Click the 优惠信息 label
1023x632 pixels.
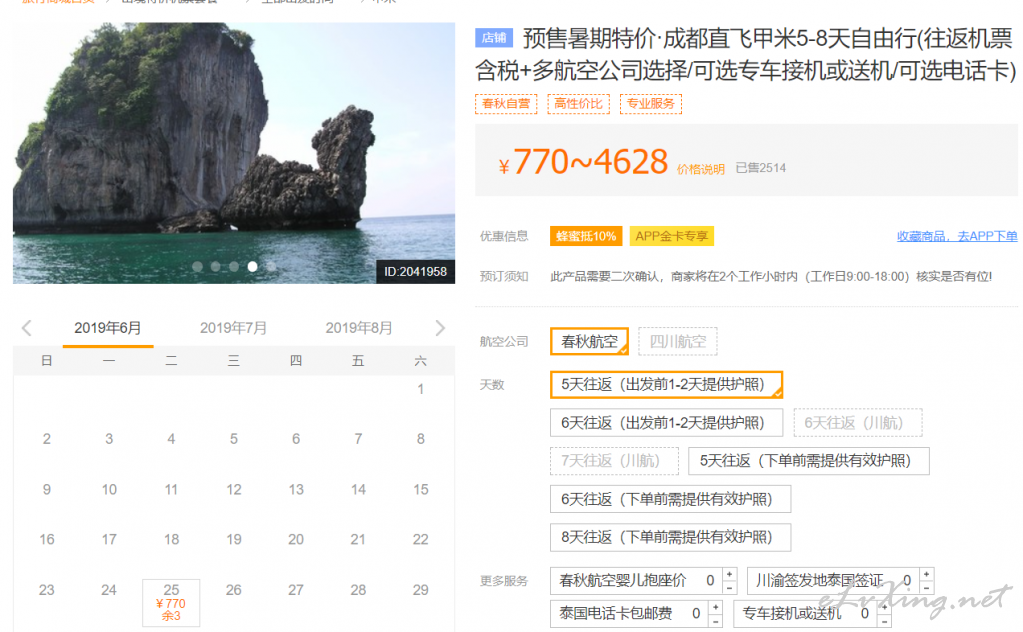504,236
